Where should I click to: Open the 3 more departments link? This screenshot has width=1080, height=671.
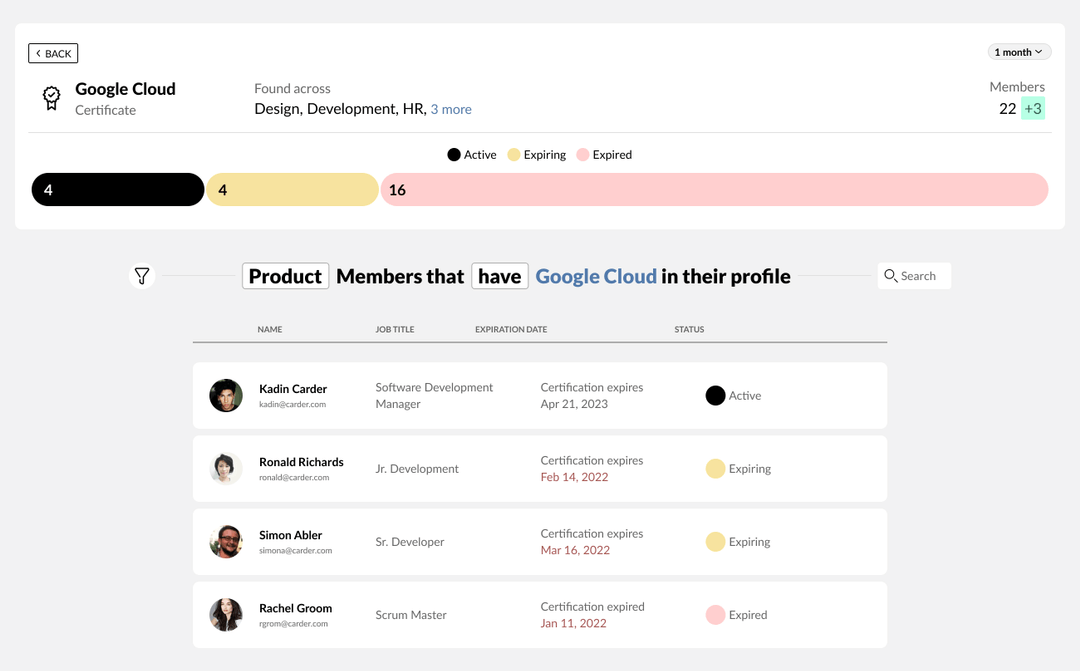[451, 109]
